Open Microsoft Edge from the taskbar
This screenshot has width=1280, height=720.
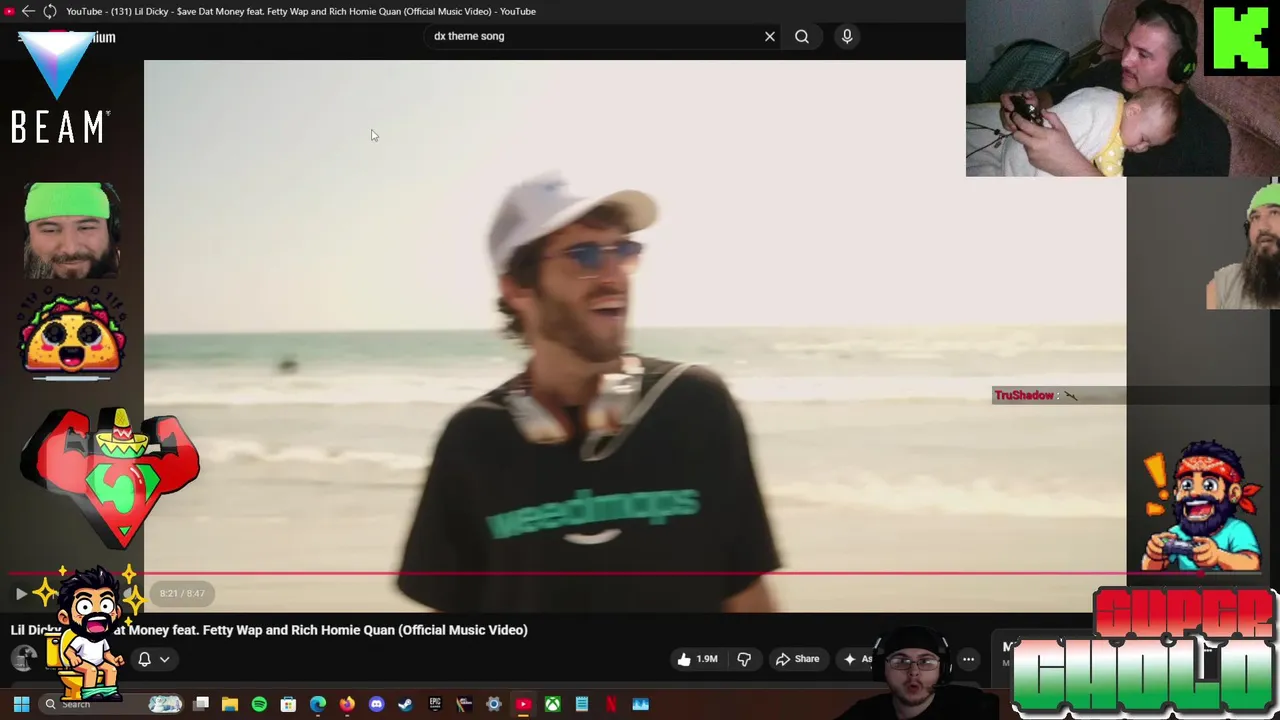(x=318, y=705)
